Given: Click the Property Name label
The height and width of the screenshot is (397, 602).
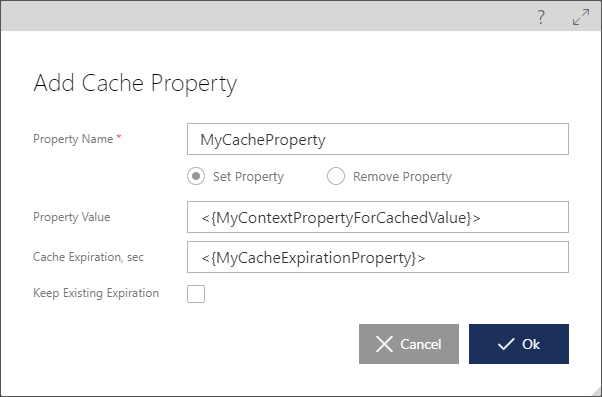Looking at the screenshot, I should click(73, 139).
